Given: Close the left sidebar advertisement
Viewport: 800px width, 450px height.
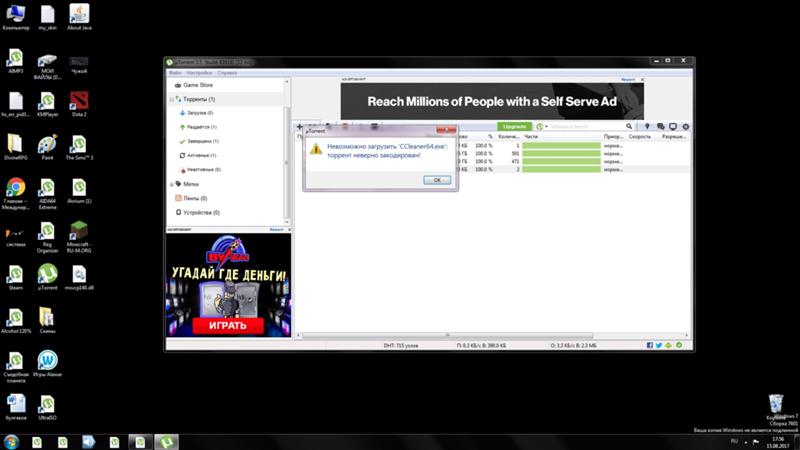Looking at the screenshot, I should point(289,230).
